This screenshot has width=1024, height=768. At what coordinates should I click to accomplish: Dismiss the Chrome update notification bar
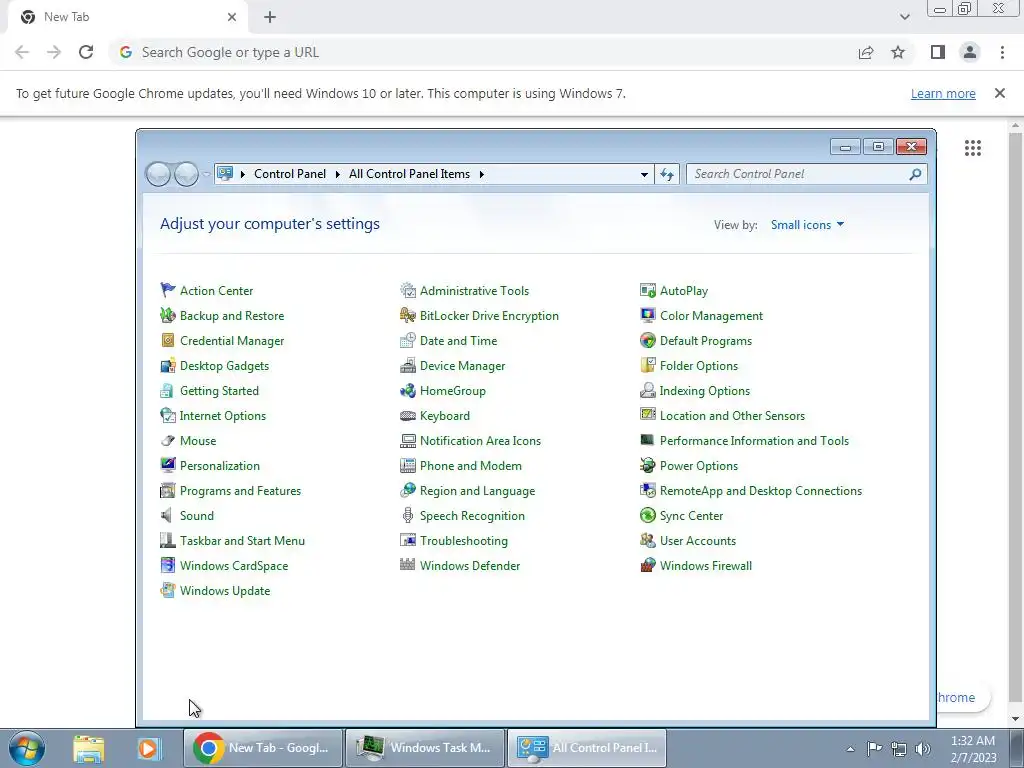click(1000, 93)
